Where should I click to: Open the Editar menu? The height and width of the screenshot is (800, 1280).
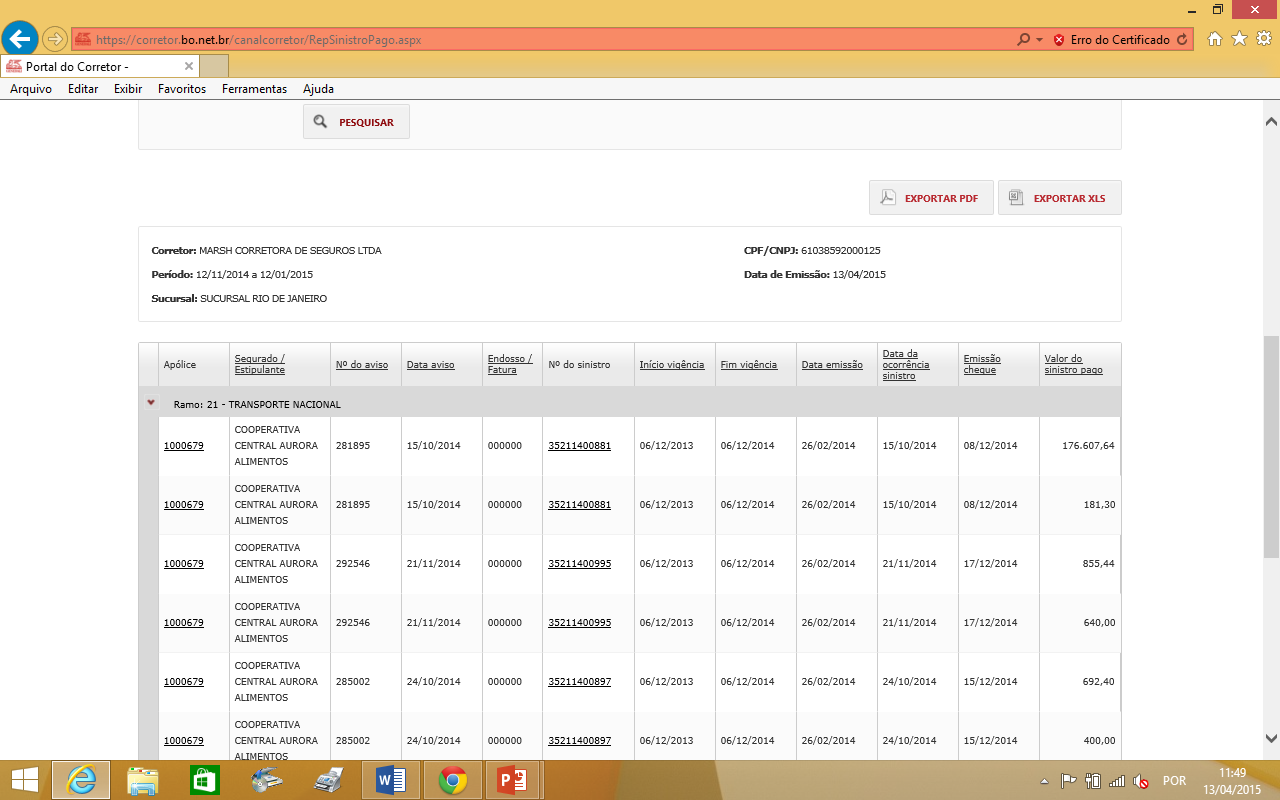click(83, 89)
